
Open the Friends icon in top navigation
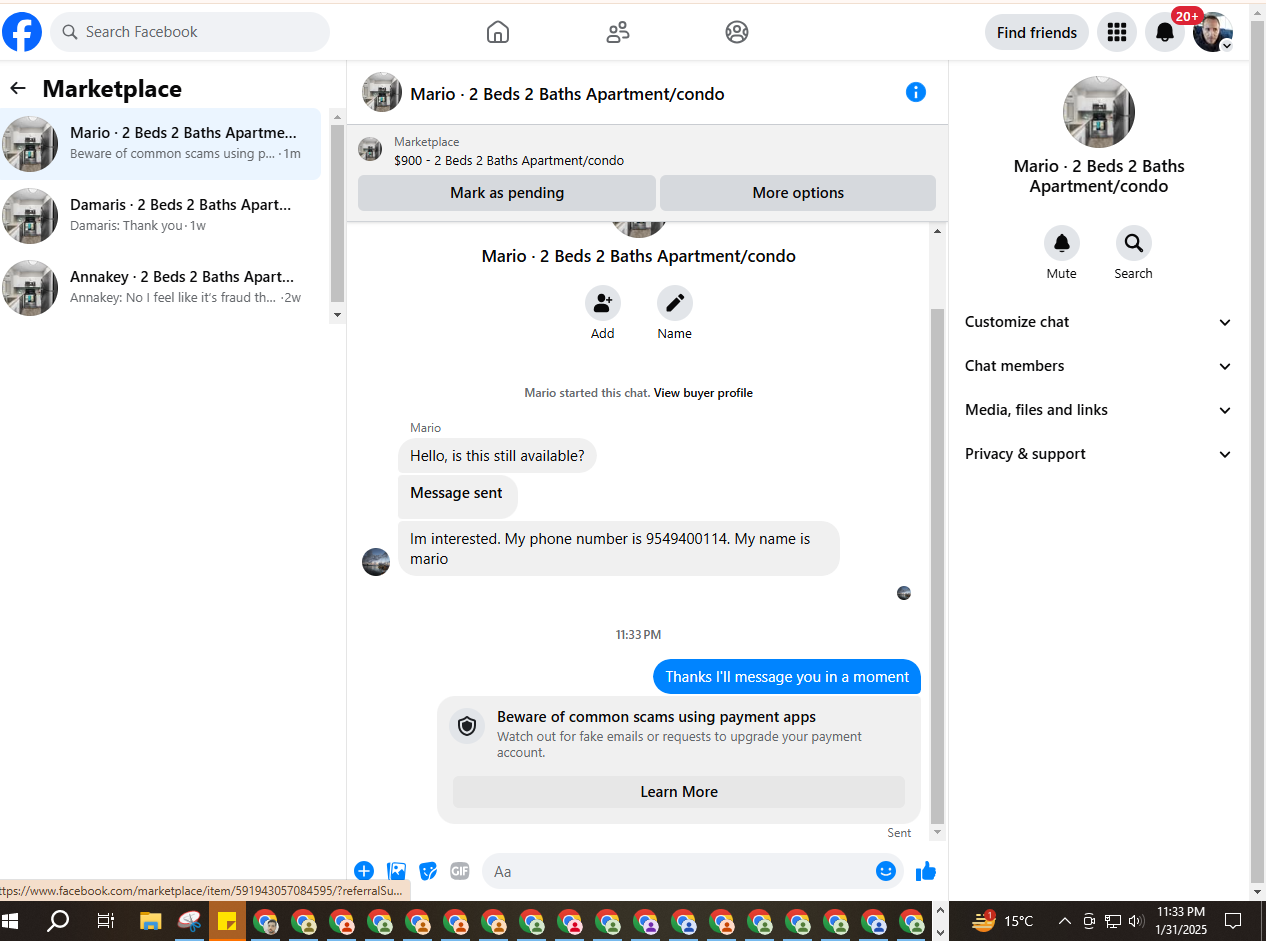click(618, 32)
